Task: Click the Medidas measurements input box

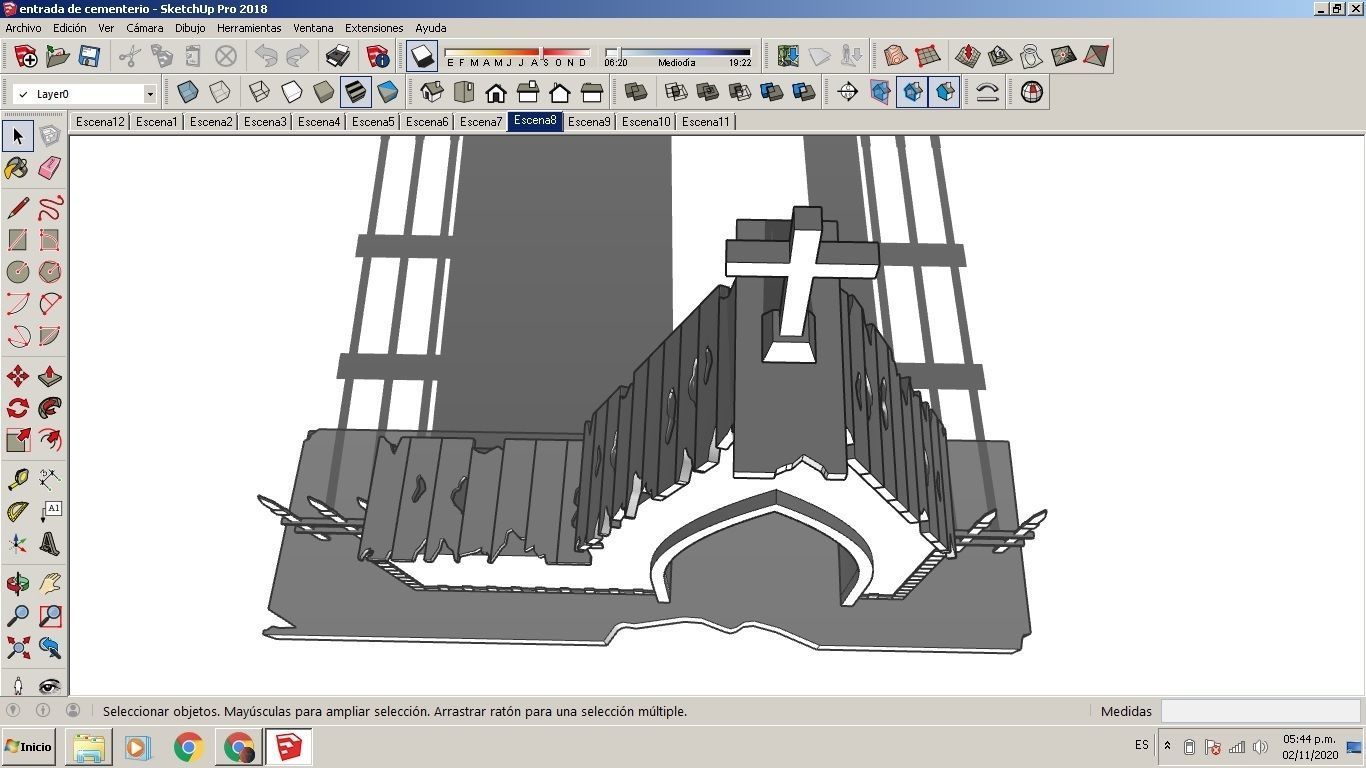Action: (x=1260, y=711)
